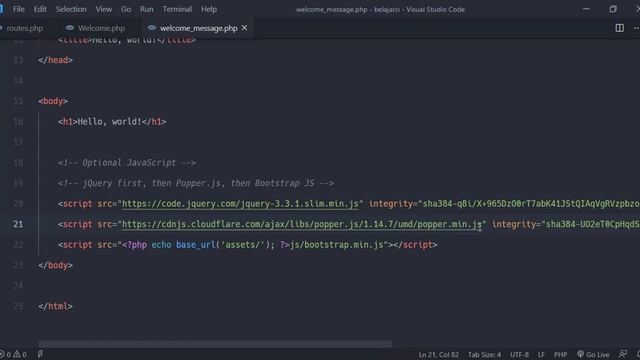Click the base_url('assets/') PHP call
Screen dimensions: 640x360
[x=225, y=245]
